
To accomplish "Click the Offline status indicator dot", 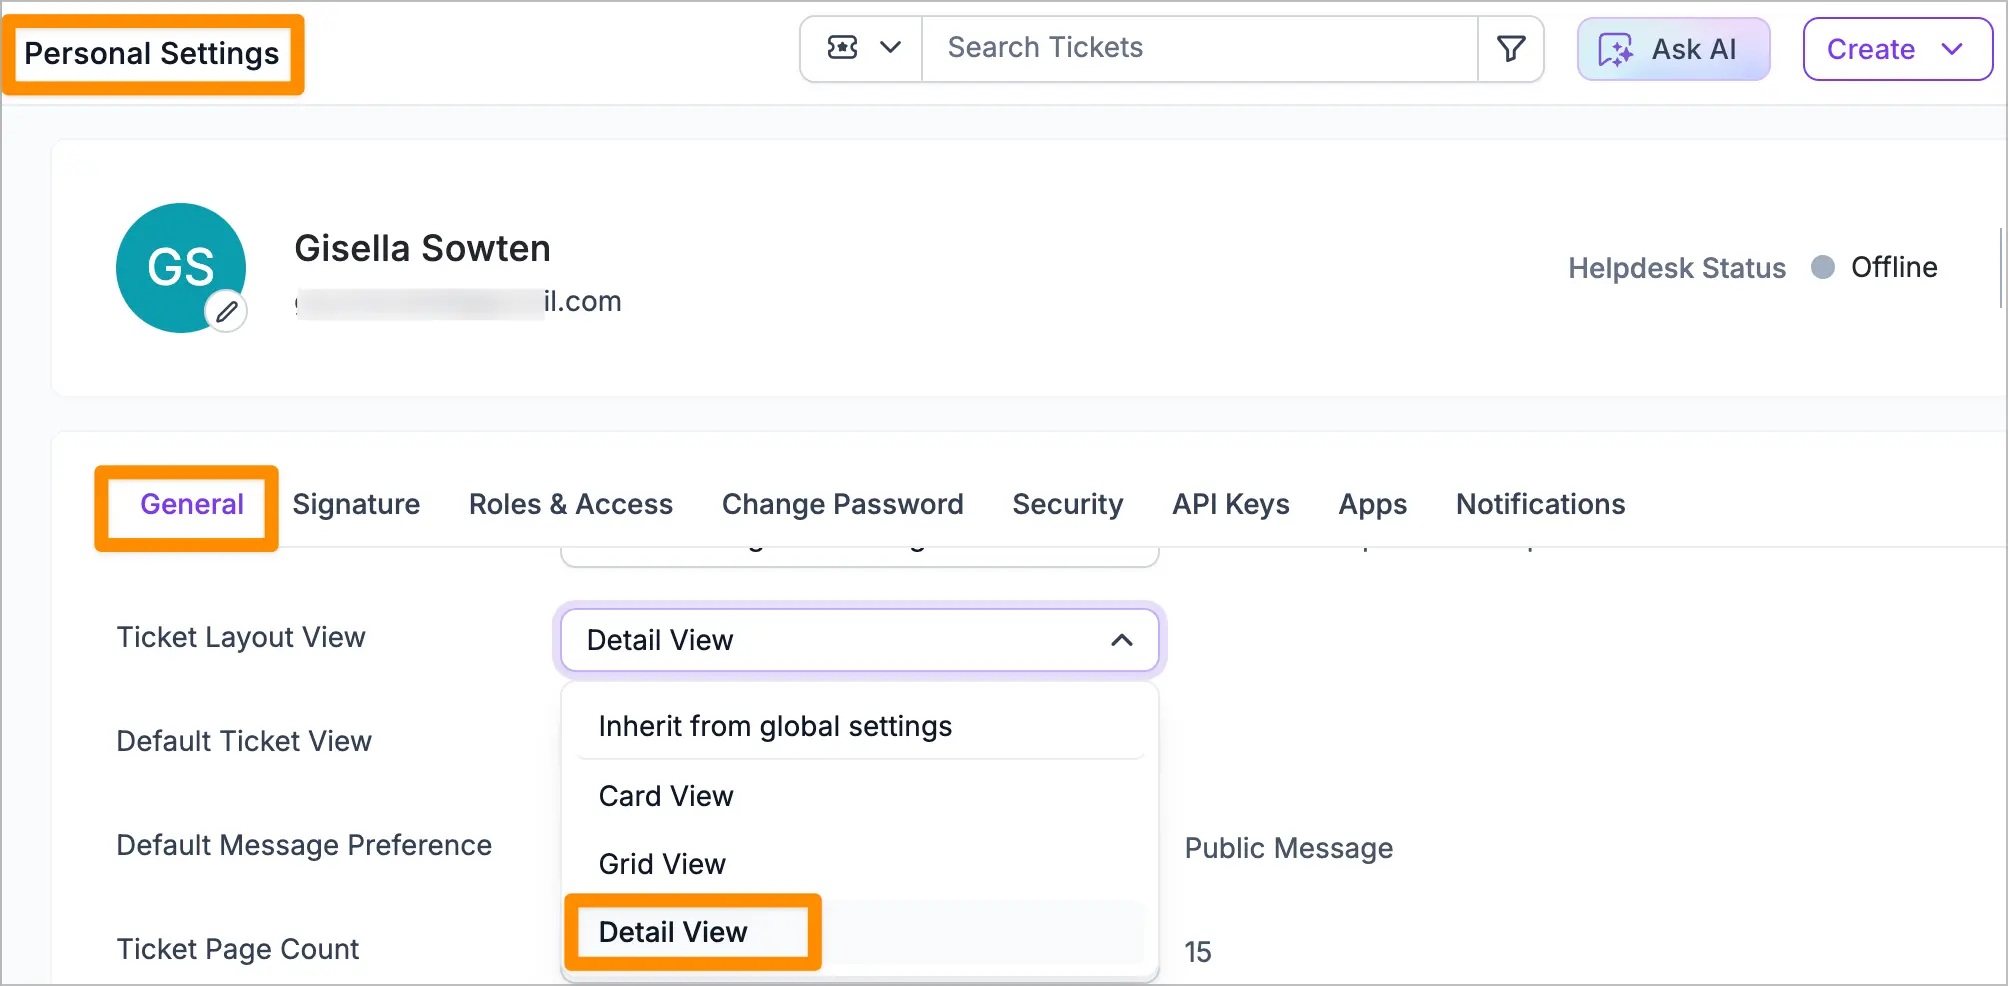I will [1823, 267].
